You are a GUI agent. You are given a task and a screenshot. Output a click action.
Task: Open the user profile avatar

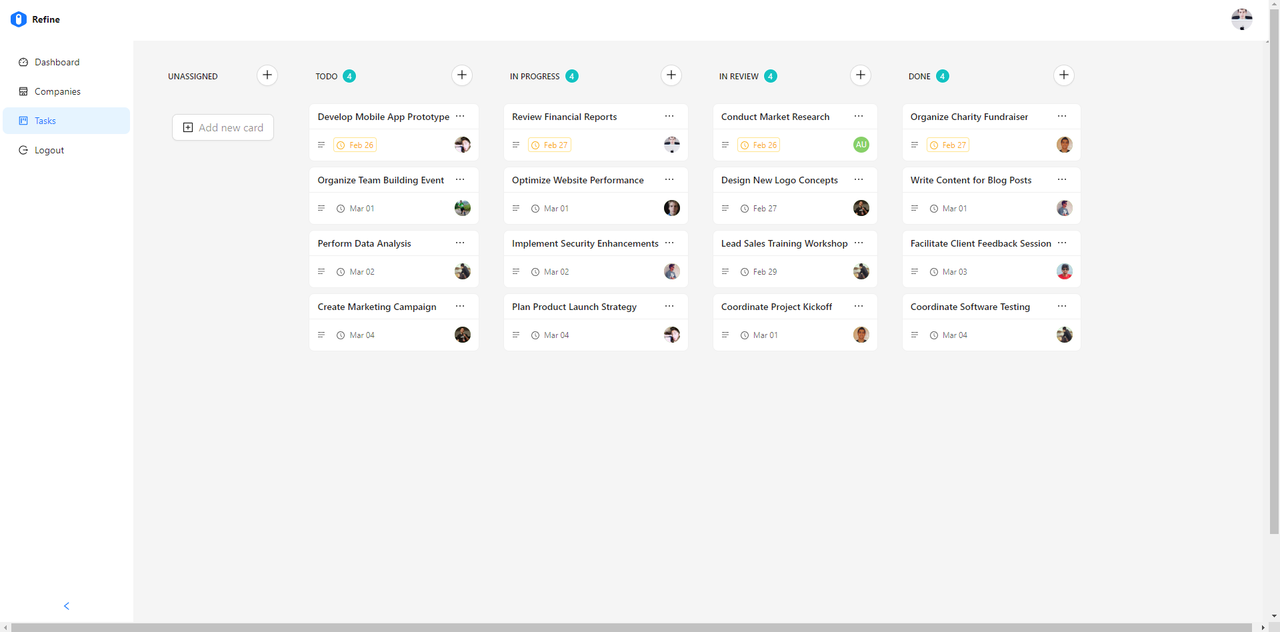pyautogui.click(x=1242, y=19)
